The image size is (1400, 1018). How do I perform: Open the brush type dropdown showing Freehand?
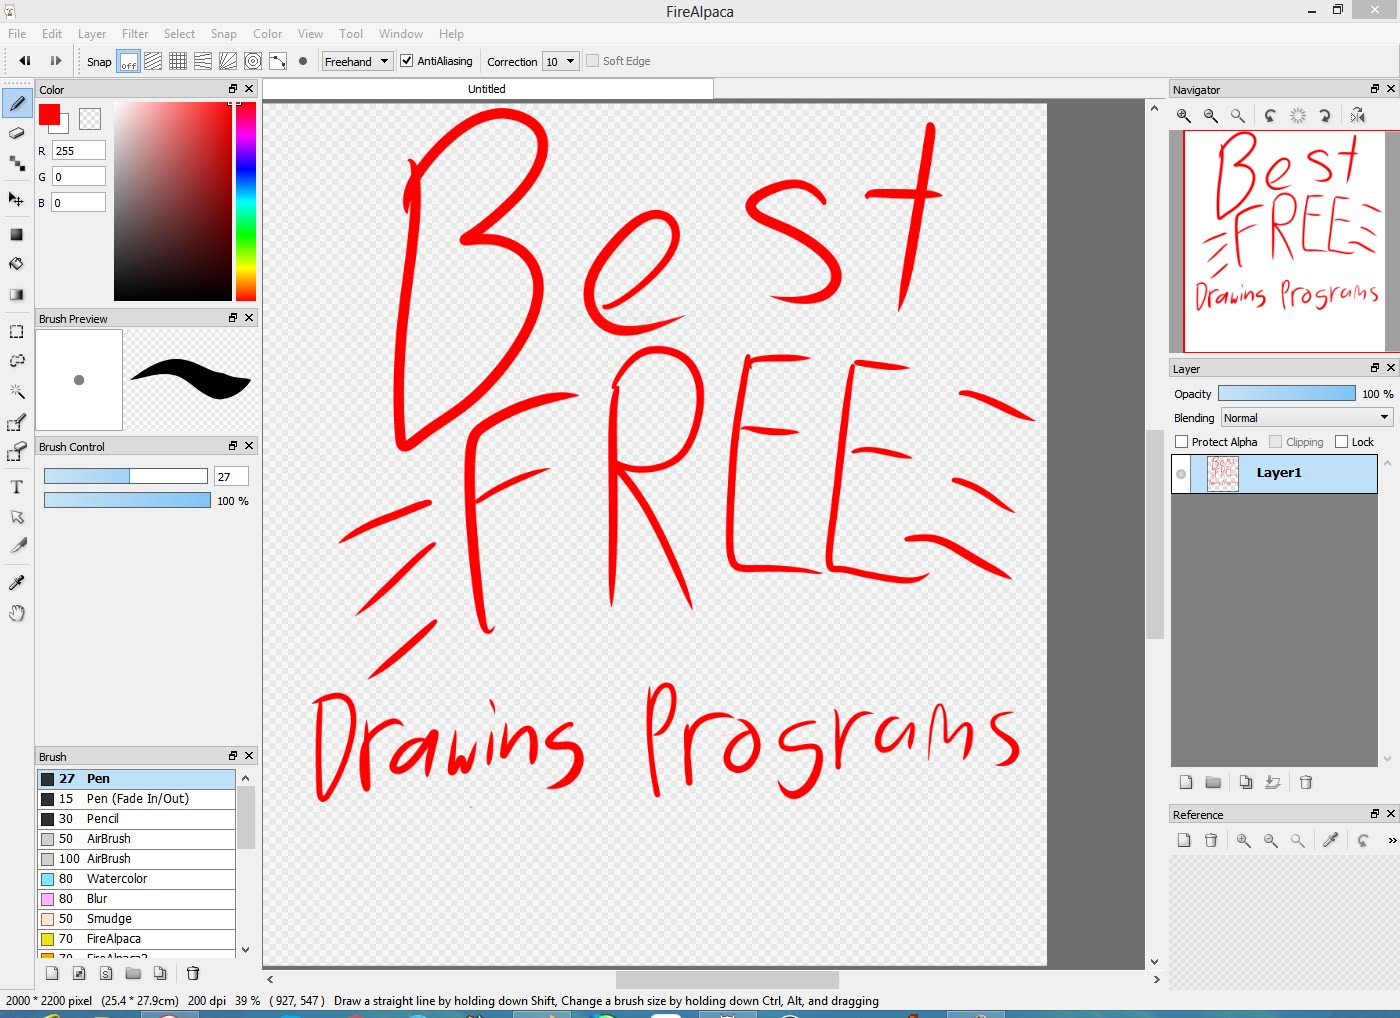point(356,61)
